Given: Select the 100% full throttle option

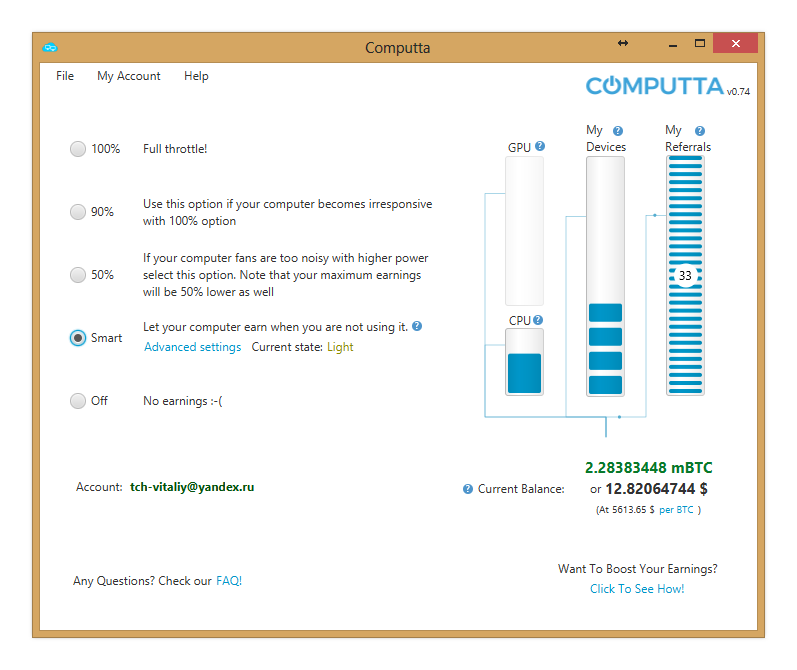Looking at the screenshot, I should point(78,149).
